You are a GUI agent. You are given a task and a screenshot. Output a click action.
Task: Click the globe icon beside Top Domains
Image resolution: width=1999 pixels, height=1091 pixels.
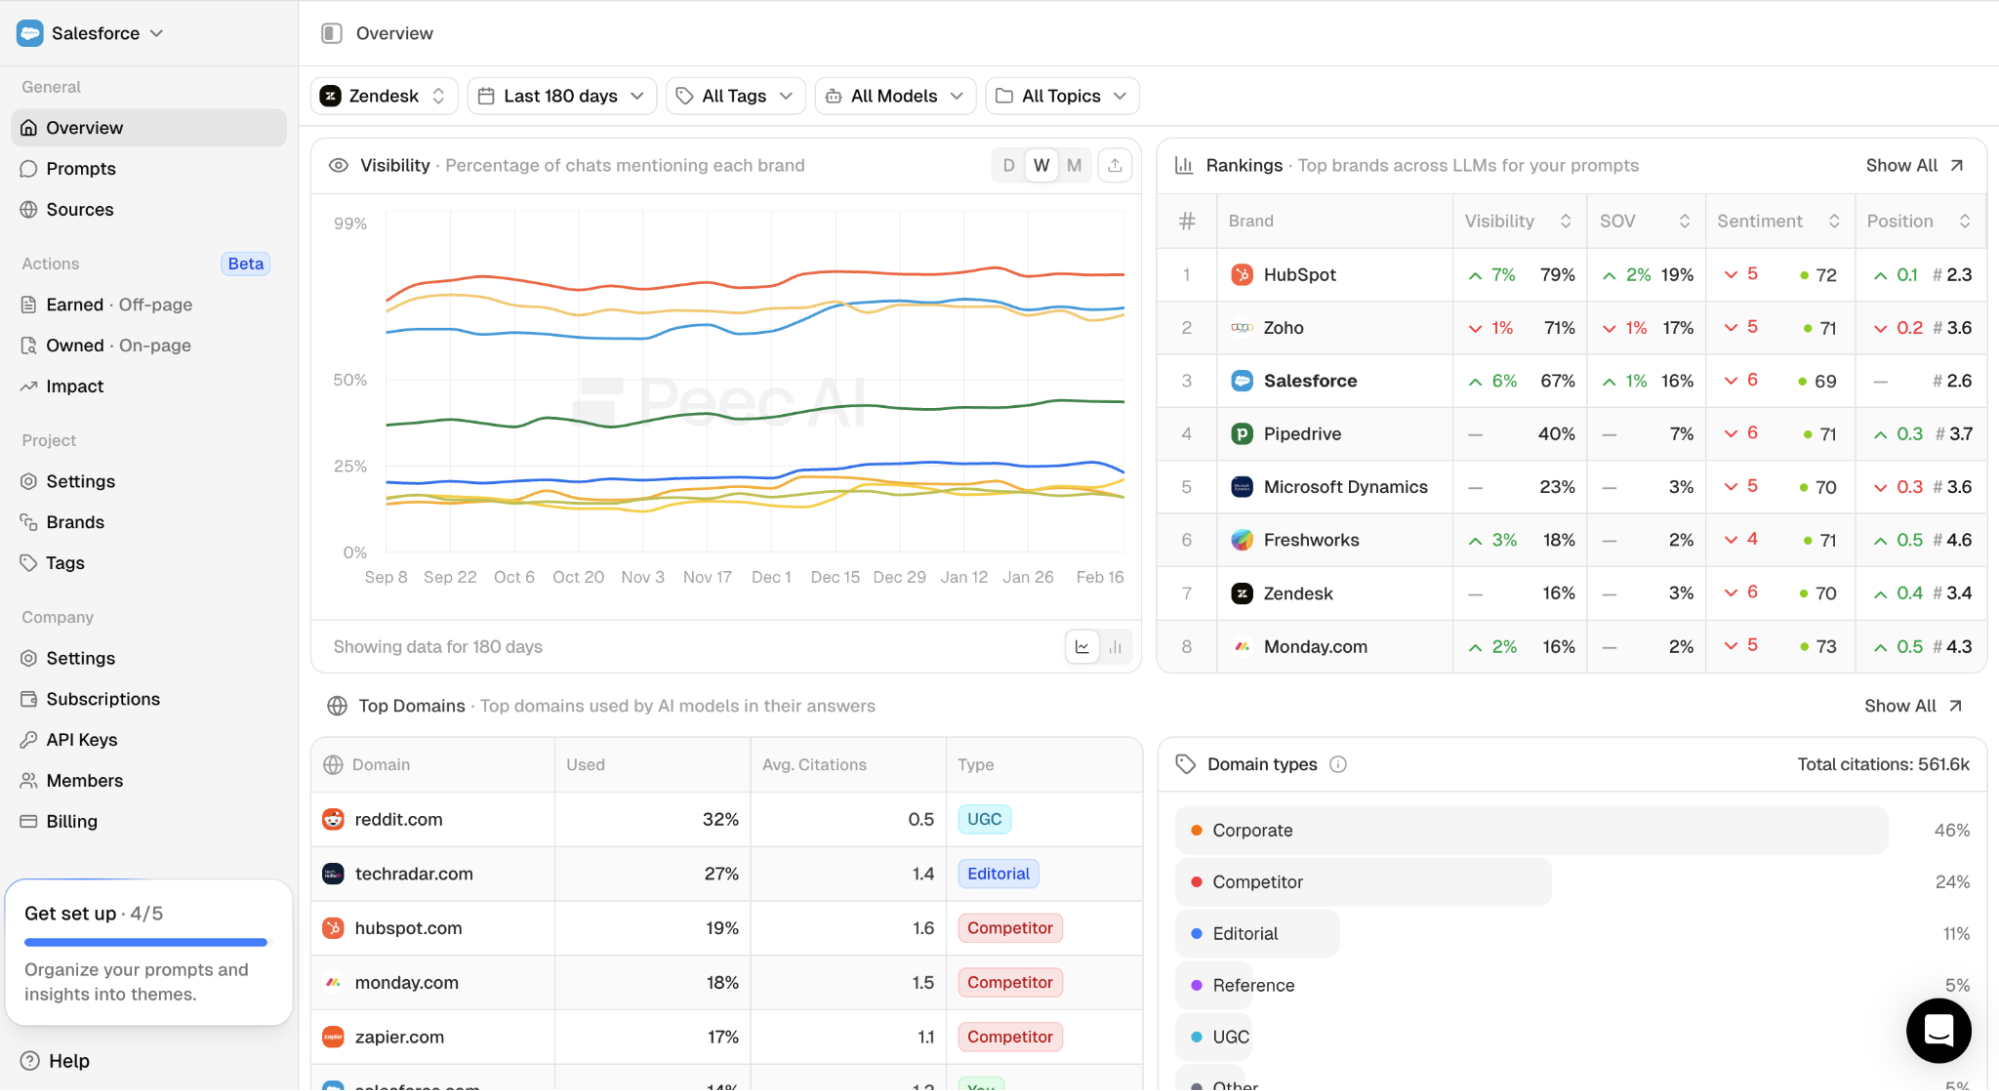[x=337, y=706]
